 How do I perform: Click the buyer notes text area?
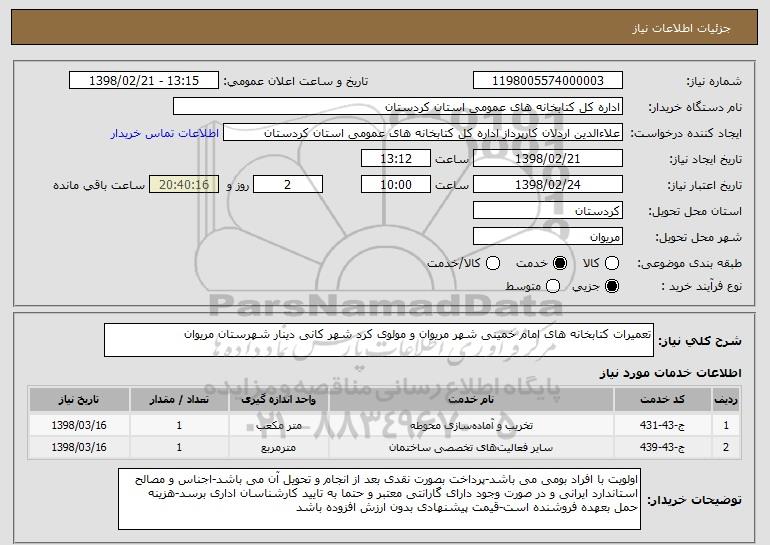[x=379, y=499]
